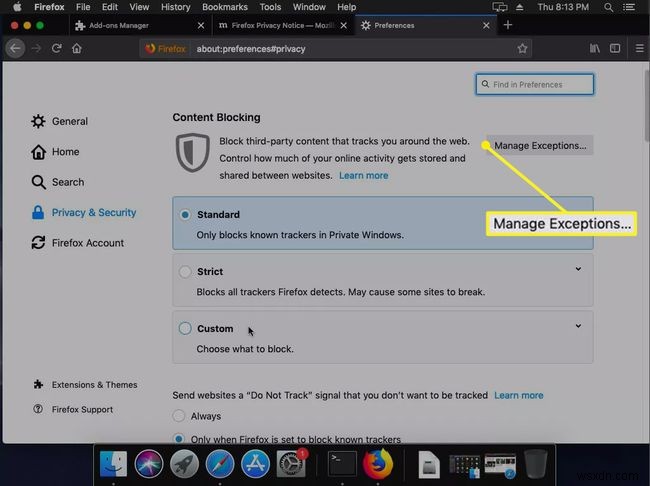Image resolution: width=650 pixels, height=486 pixels.
Task: Select the Custom content blocking option
Action: [185, 328]
